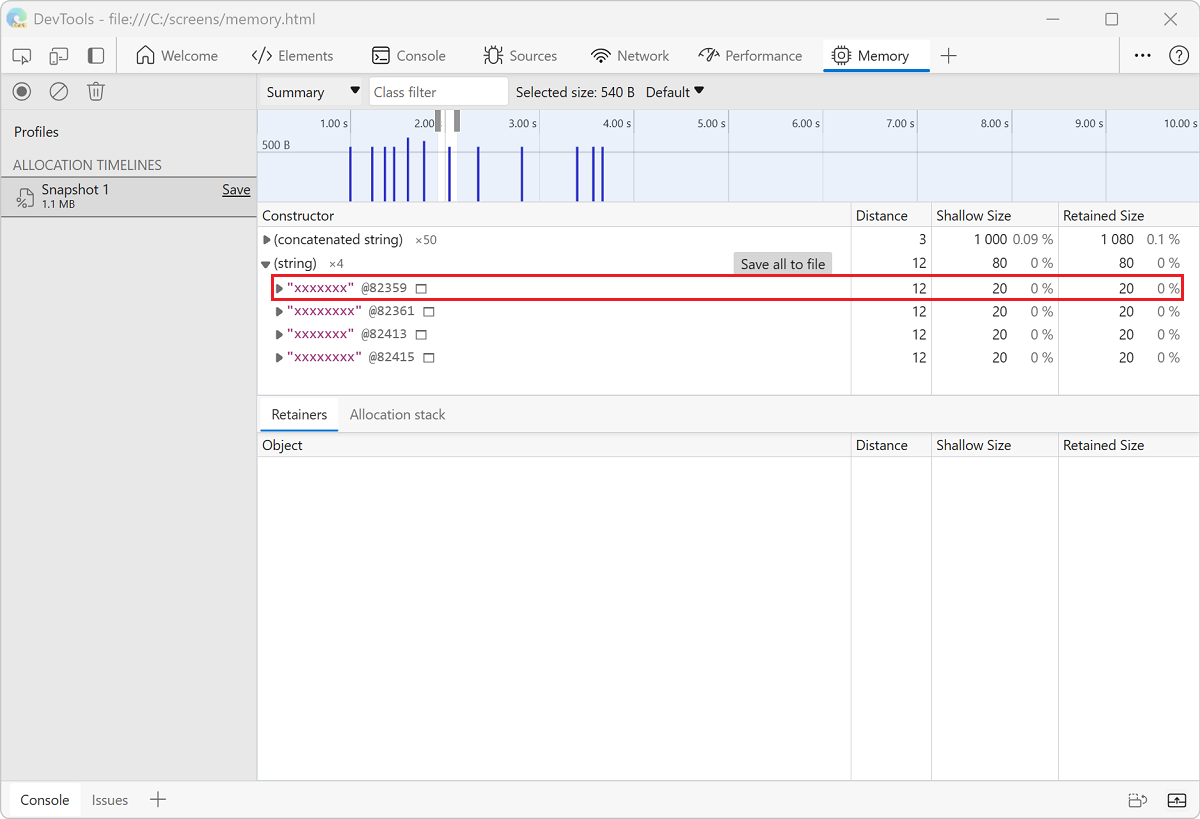Image resolution: width=1200 pixels, height=819 pixels.
Task: Collapse the (string) constructor group
Action: point(266,264)
